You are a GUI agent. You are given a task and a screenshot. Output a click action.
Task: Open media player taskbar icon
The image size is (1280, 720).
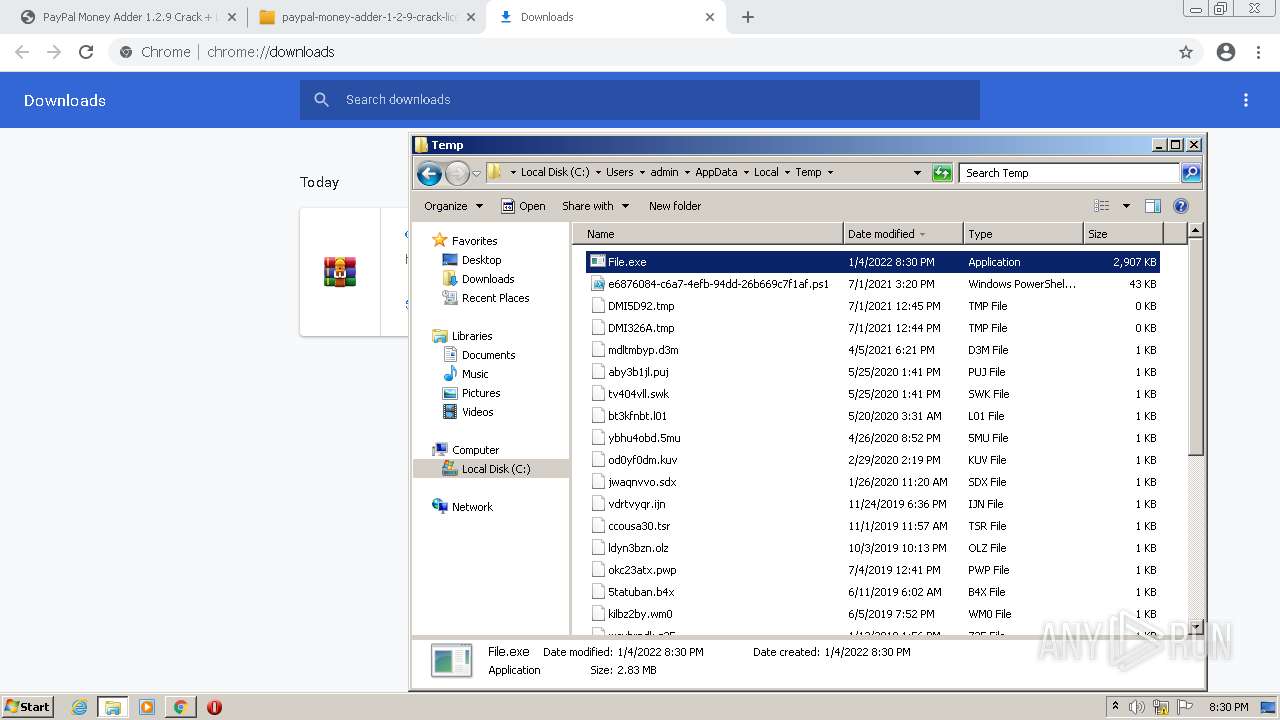click(147, 707)
